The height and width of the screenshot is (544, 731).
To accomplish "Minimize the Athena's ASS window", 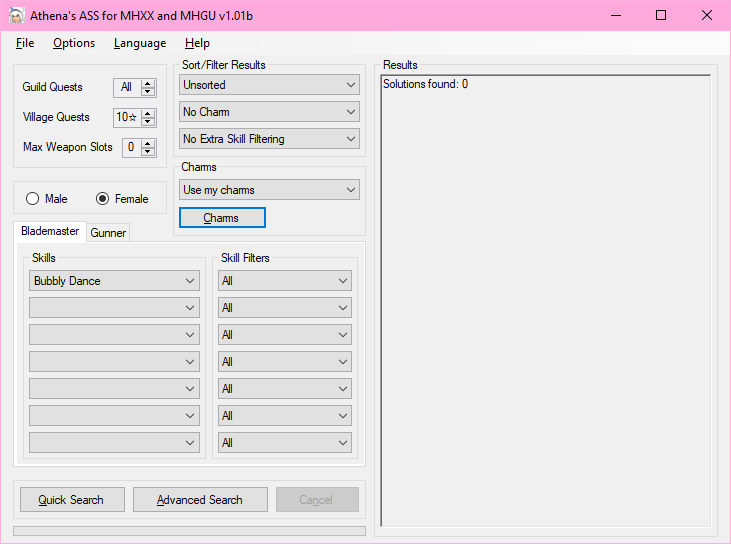I will click(616, 15).
